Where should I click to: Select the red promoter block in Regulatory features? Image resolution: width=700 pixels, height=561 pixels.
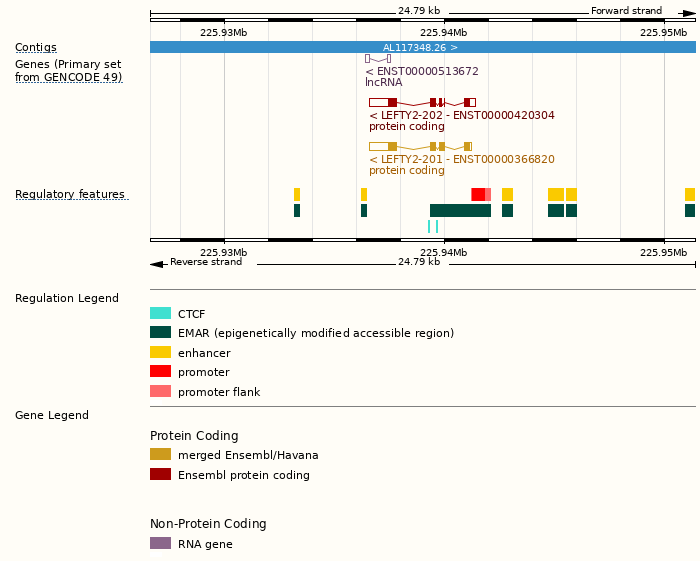478,194
